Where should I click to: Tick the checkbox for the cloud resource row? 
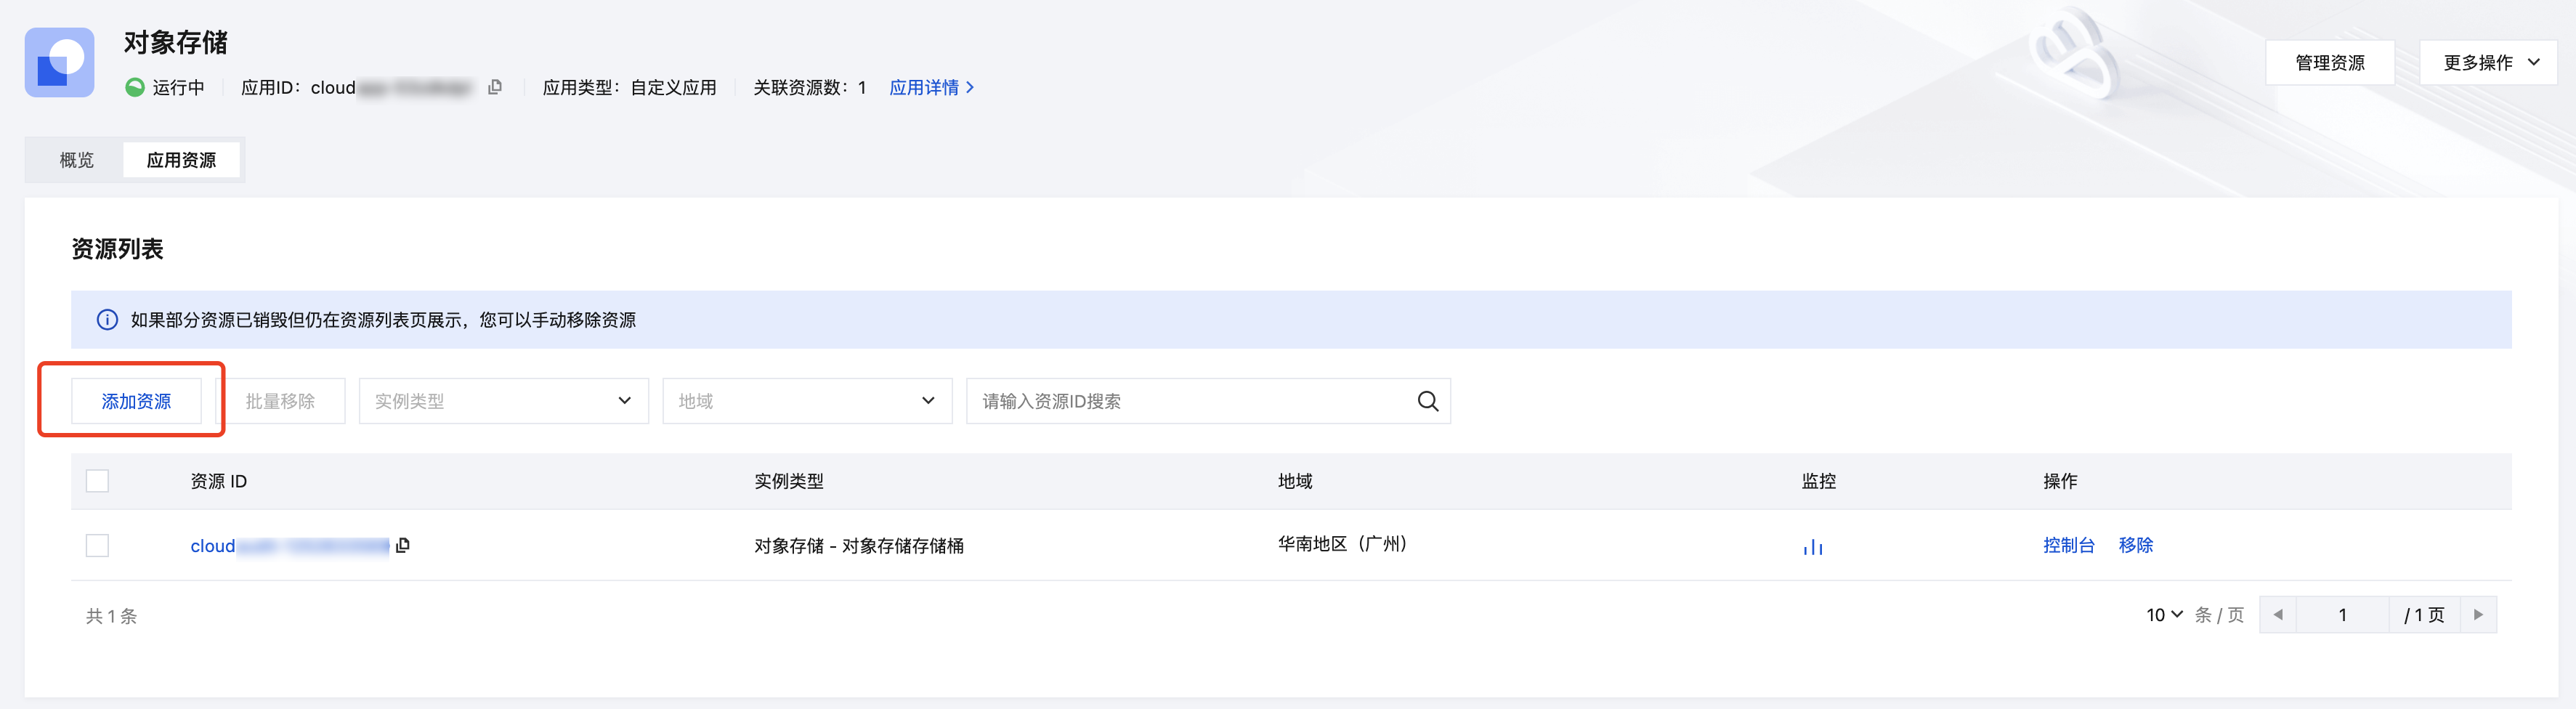pyautogui.click(x=97, y=545)
